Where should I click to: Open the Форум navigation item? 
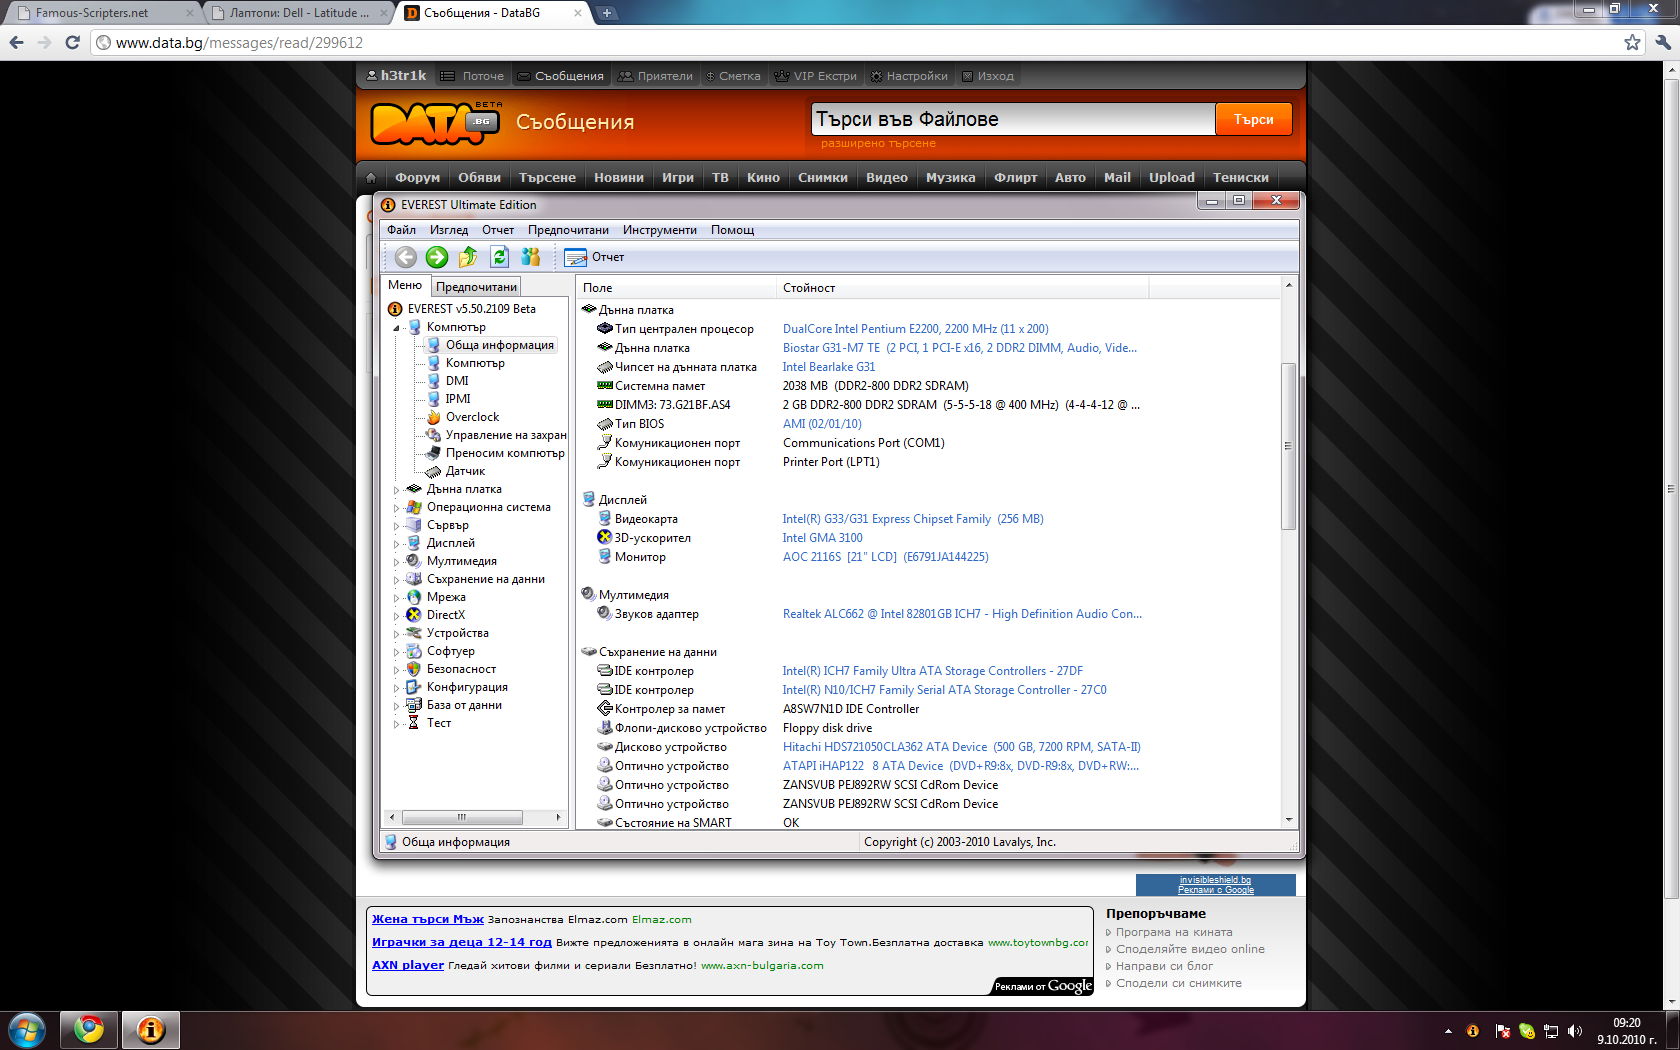[x=417, y=177]
